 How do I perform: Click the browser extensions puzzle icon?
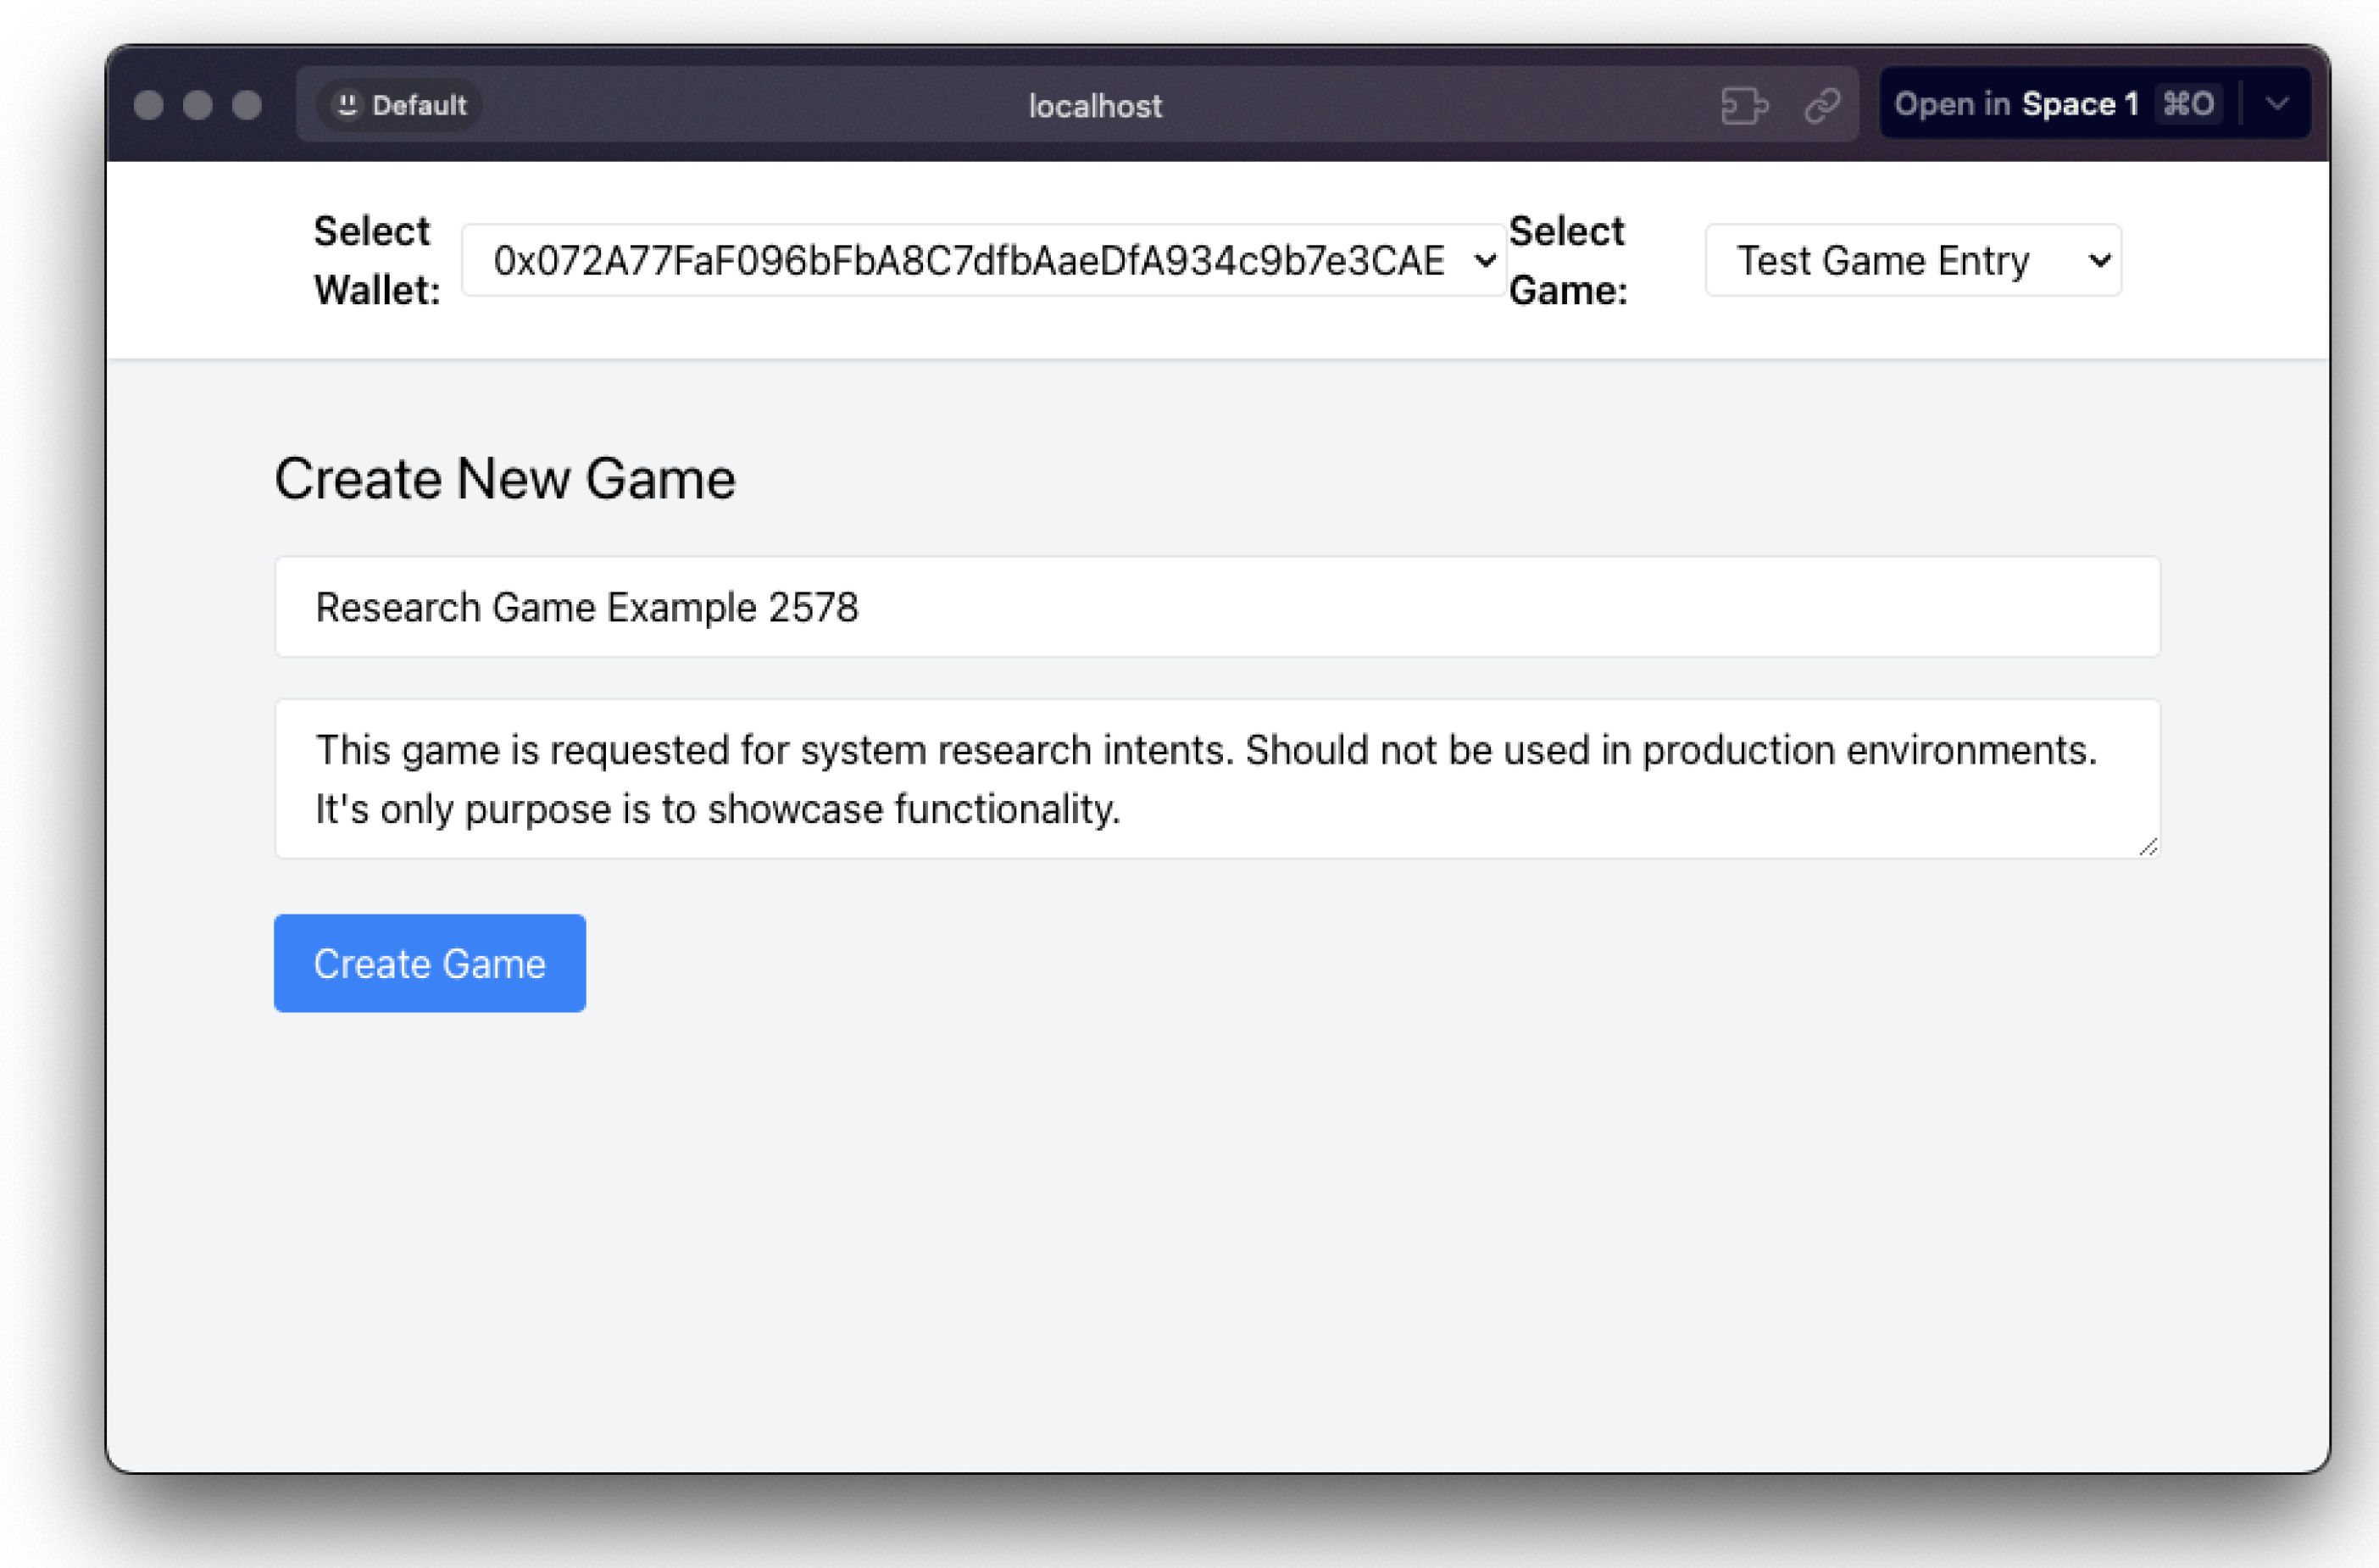click(x=1744, y=105)
